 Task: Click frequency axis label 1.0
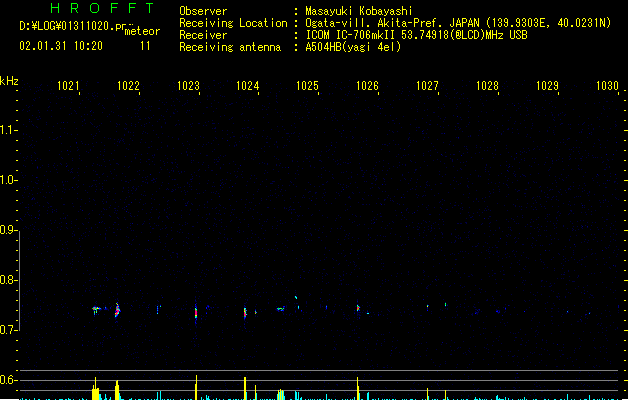(8, 180)
